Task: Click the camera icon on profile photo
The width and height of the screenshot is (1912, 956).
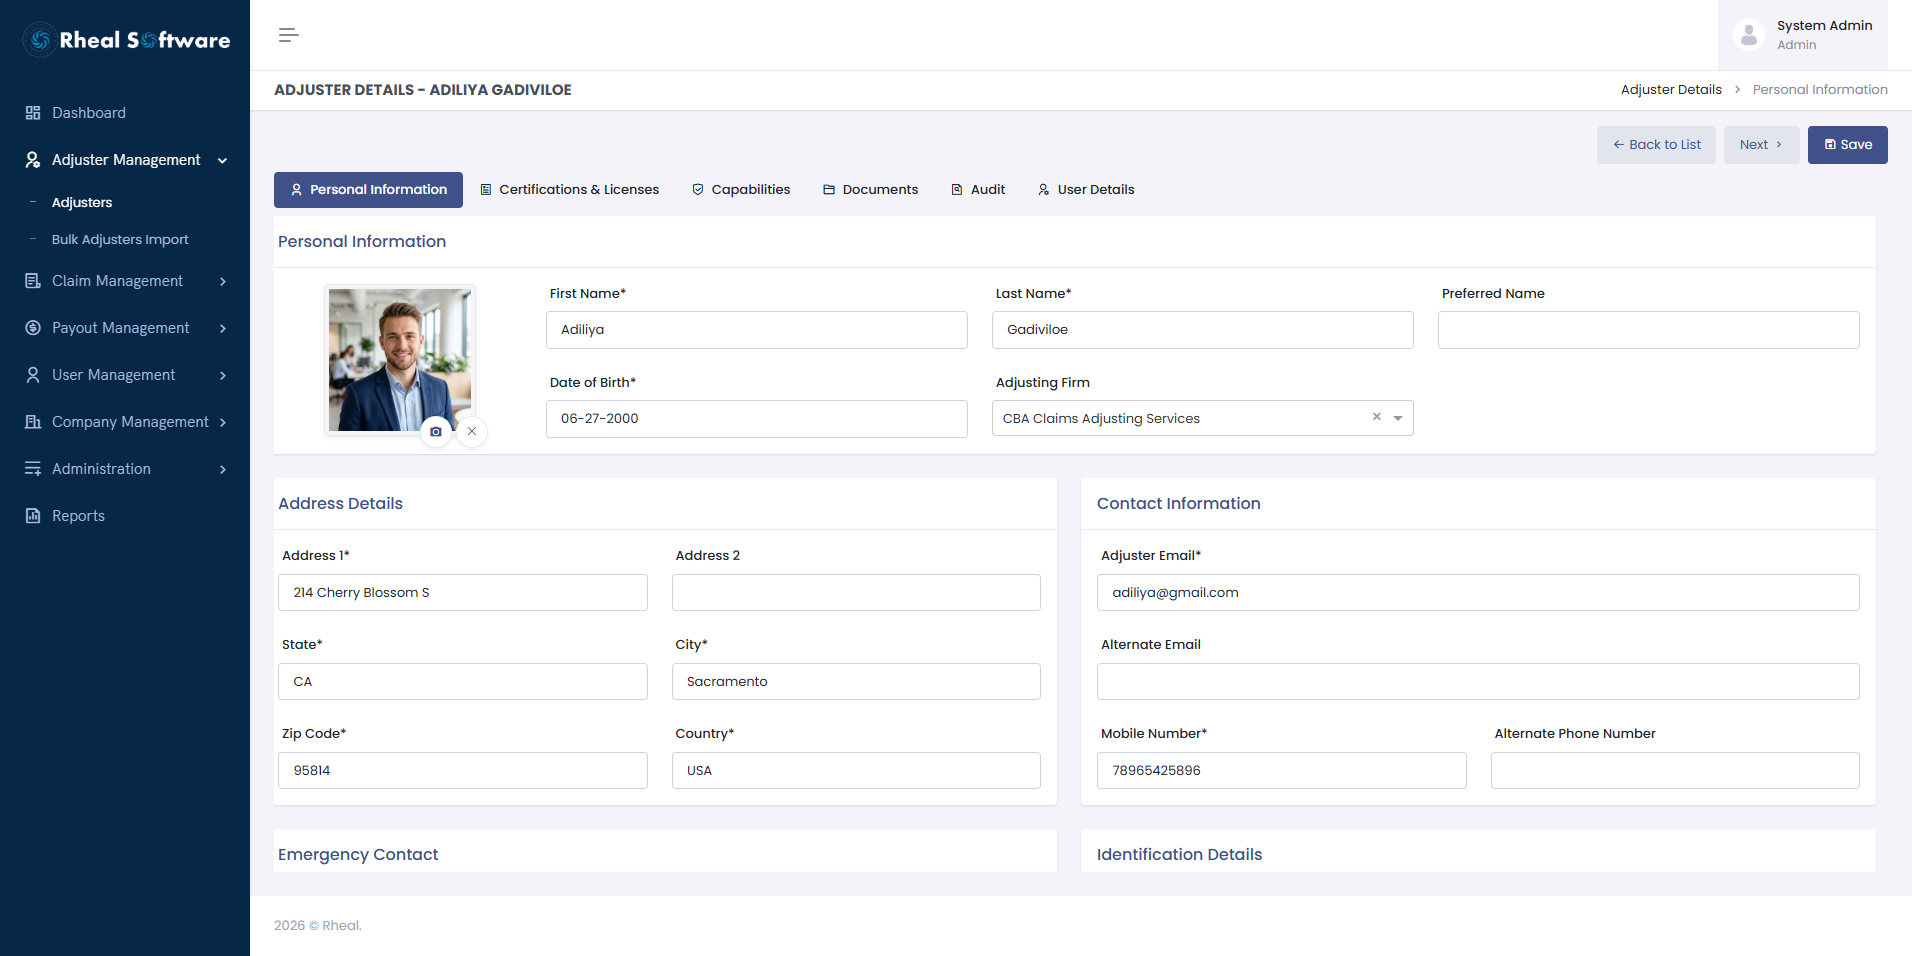Action: [x=436, y=432]
